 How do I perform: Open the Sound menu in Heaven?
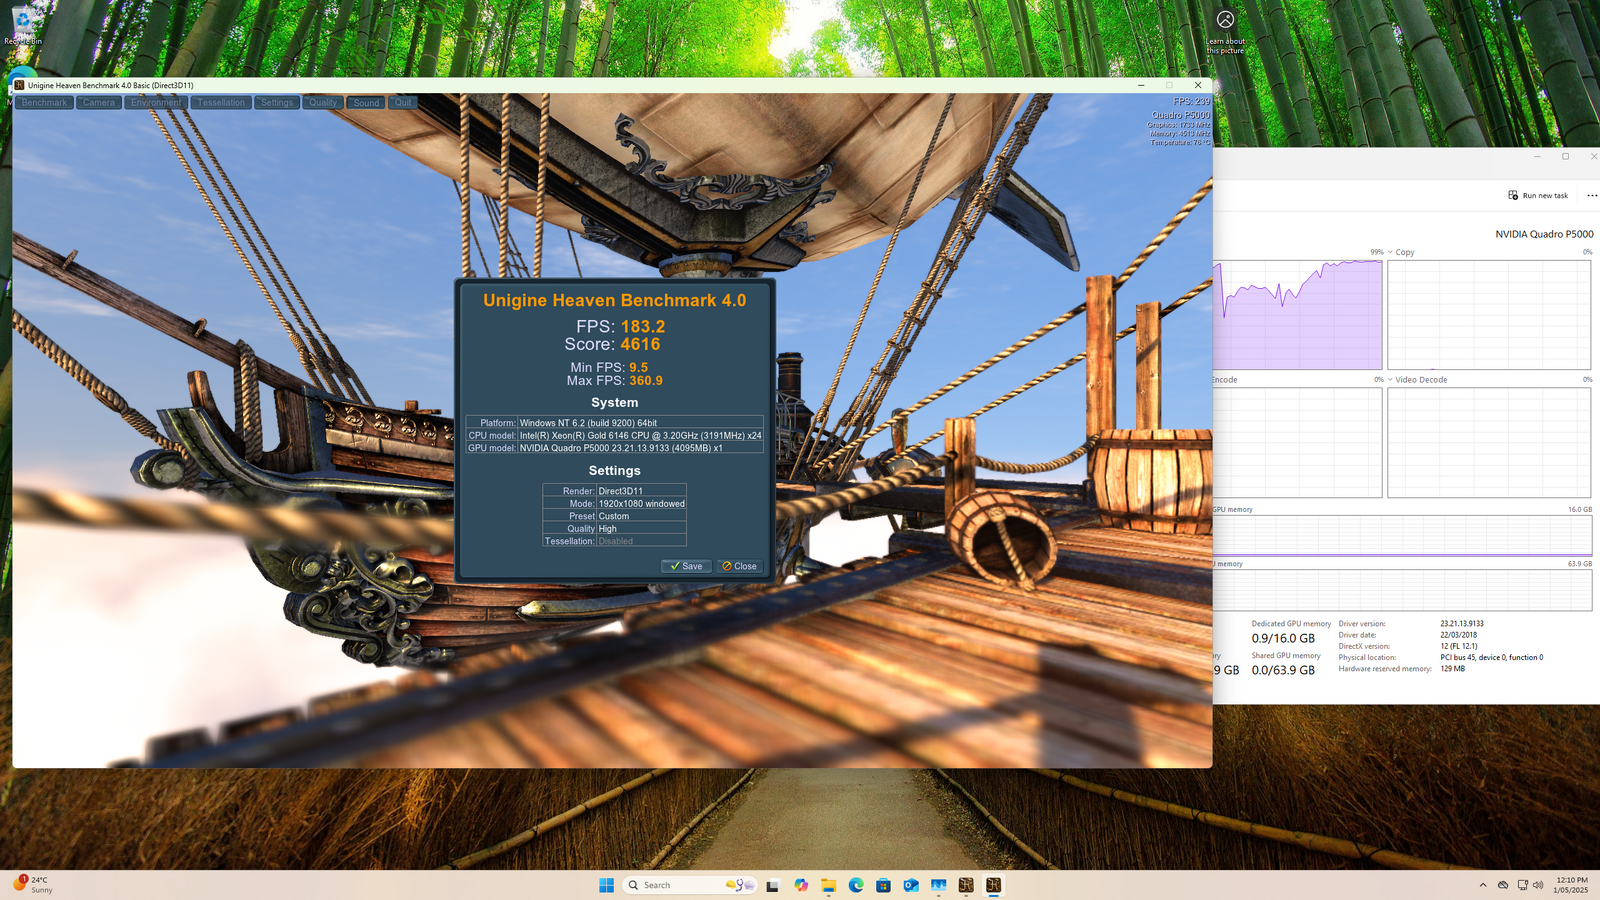(366, 103)
